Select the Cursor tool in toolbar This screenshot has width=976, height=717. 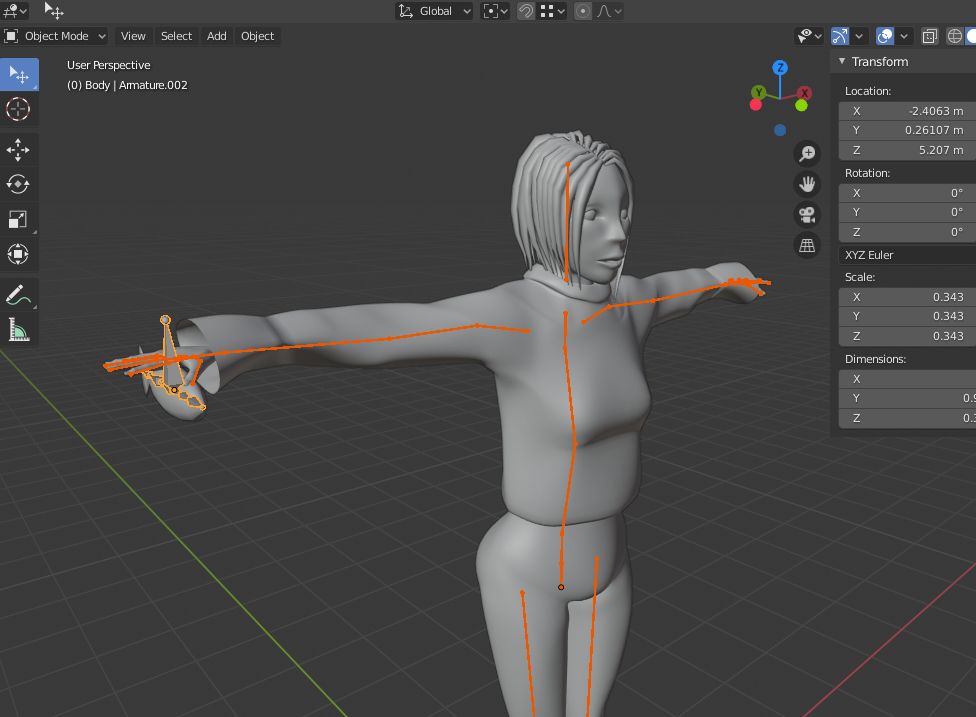(x=18, y=109)
